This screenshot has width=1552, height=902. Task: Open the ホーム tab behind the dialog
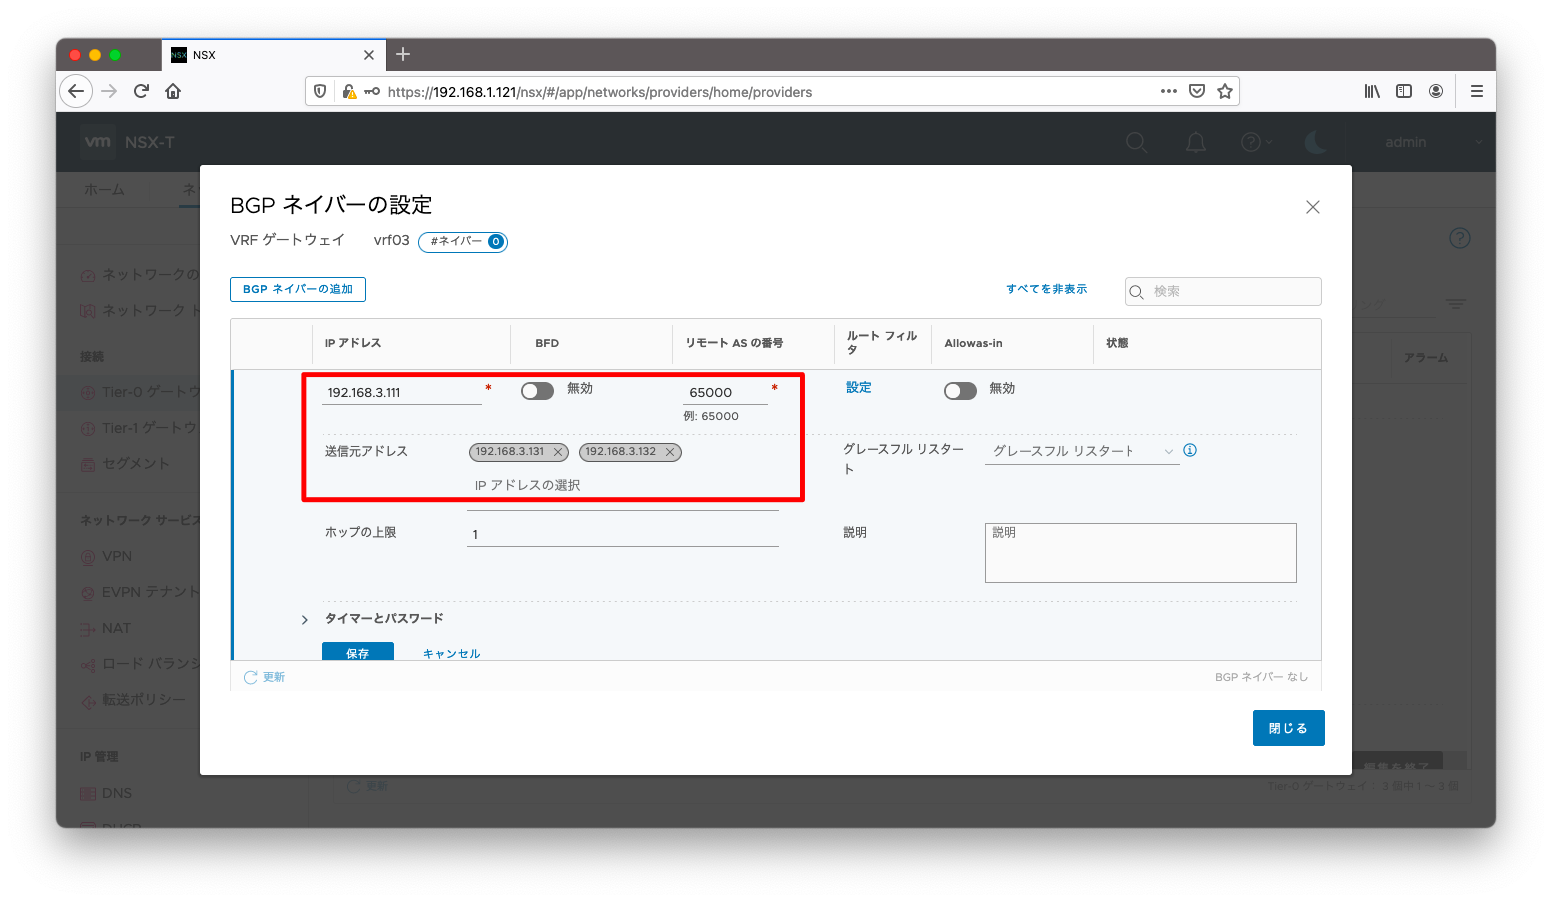click(x=105, y=189)
